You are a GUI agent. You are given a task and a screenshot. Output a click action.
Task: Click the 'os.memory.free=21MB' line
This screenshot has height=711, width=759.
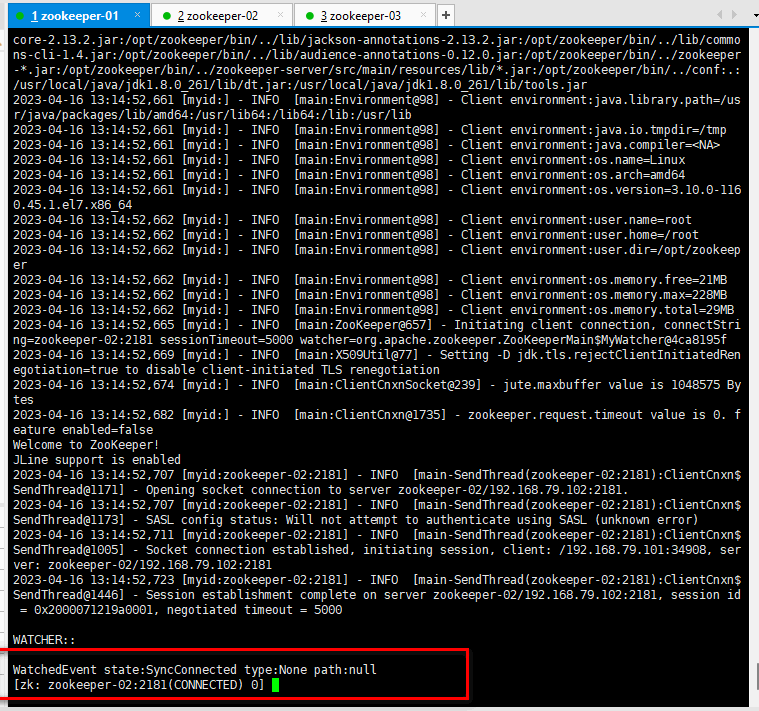point(370,280)
